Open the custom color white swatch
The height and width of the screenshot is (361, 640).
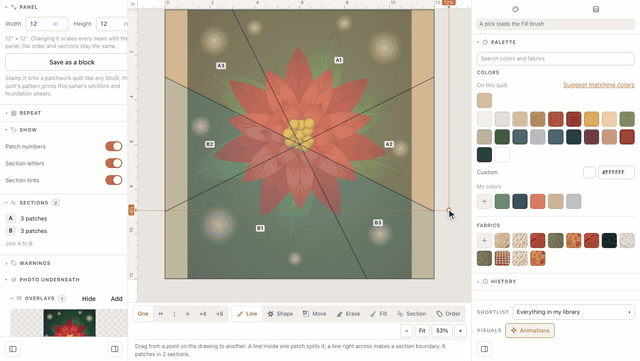coord(589,172)
